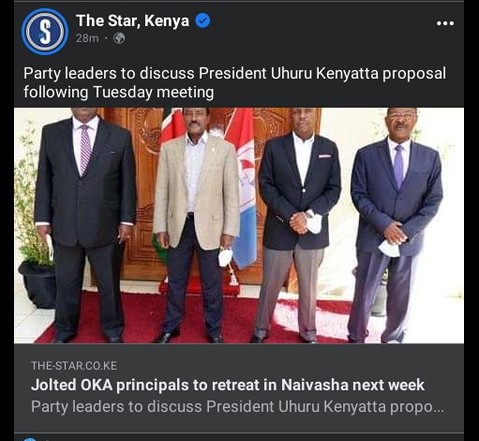Screen dimensions: 479x441
Task: Click the THE-STAR.CO.KE domain label
Action: coord(74,366)
